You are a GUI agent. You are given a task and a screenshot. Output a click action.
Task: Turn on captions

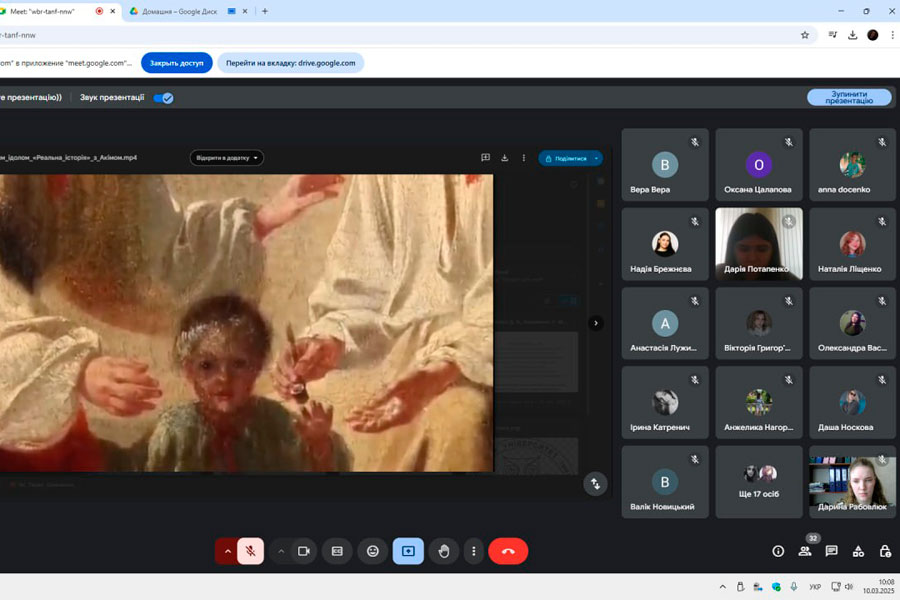coord(337,551)
